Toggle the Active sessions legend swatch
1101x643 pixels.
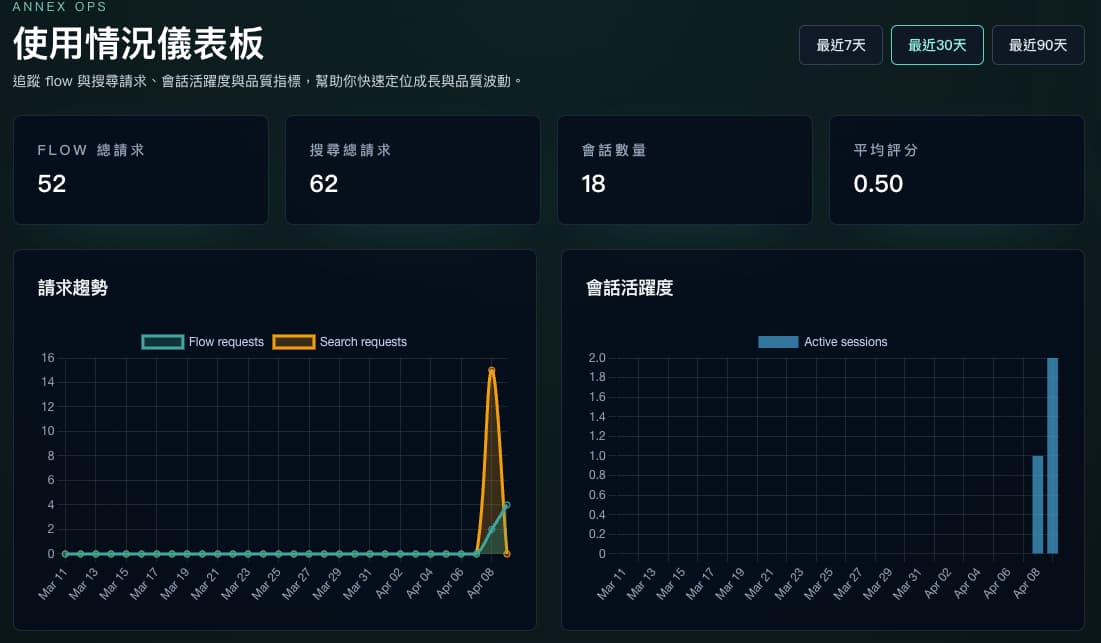click(x=778, y=342)
